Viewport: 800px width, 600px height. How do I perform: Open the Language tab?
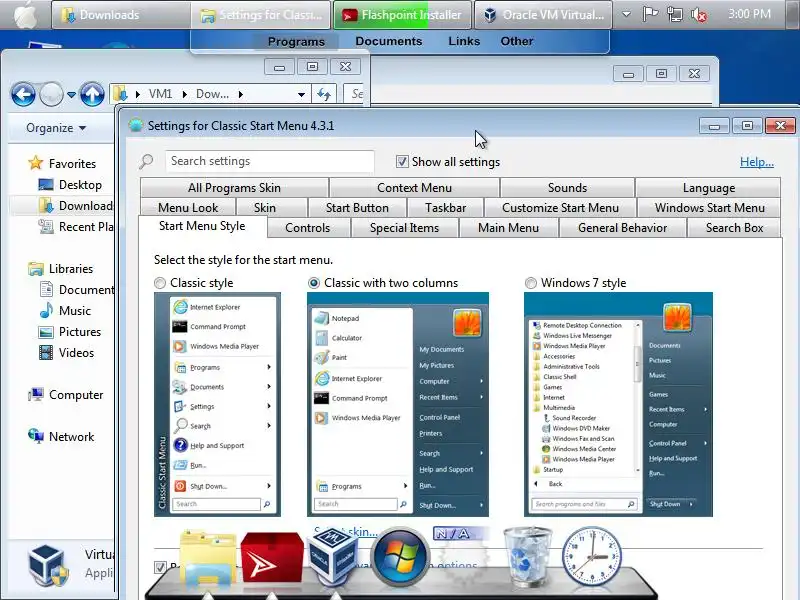pyautogui.click(x=708, y=188)
